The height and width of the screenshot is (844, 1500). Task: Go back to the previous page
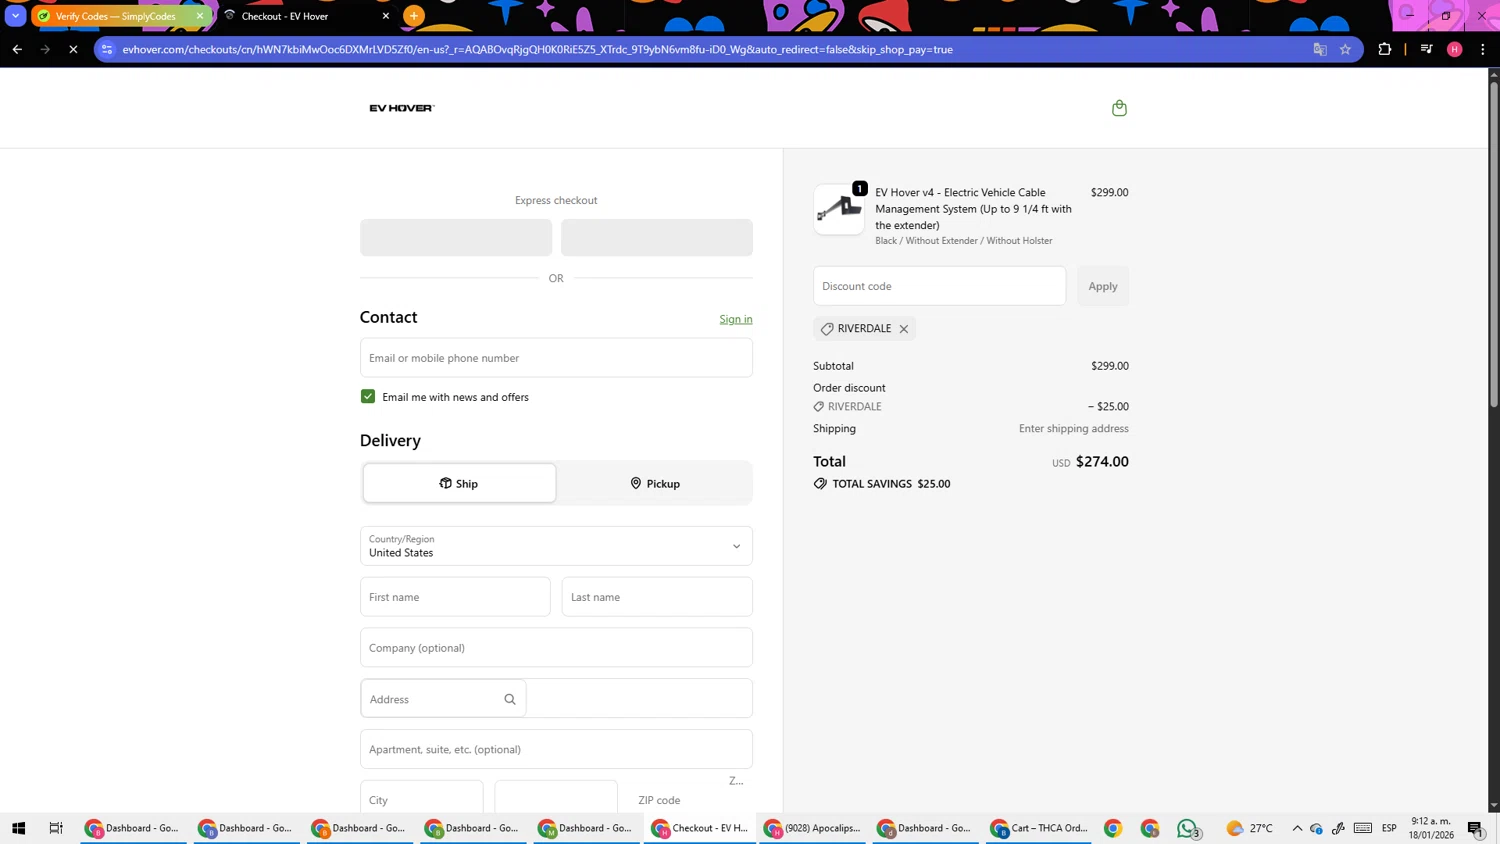[x=17, y=49]
